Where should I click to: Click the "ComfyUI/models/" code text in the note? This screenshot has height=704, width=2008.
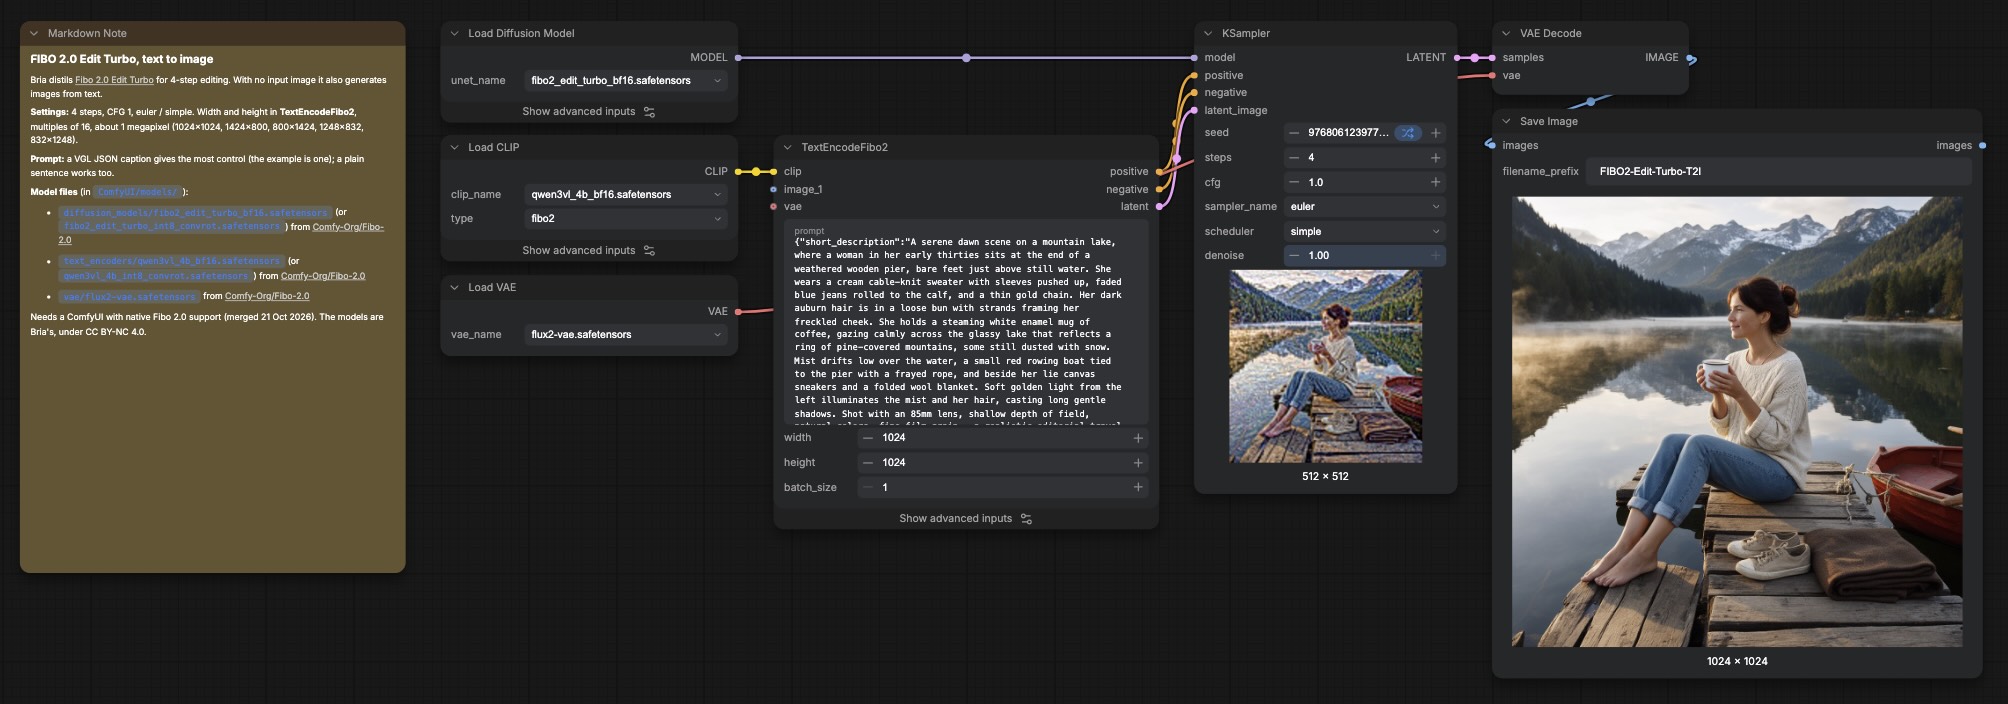click(x=138, y=192)
